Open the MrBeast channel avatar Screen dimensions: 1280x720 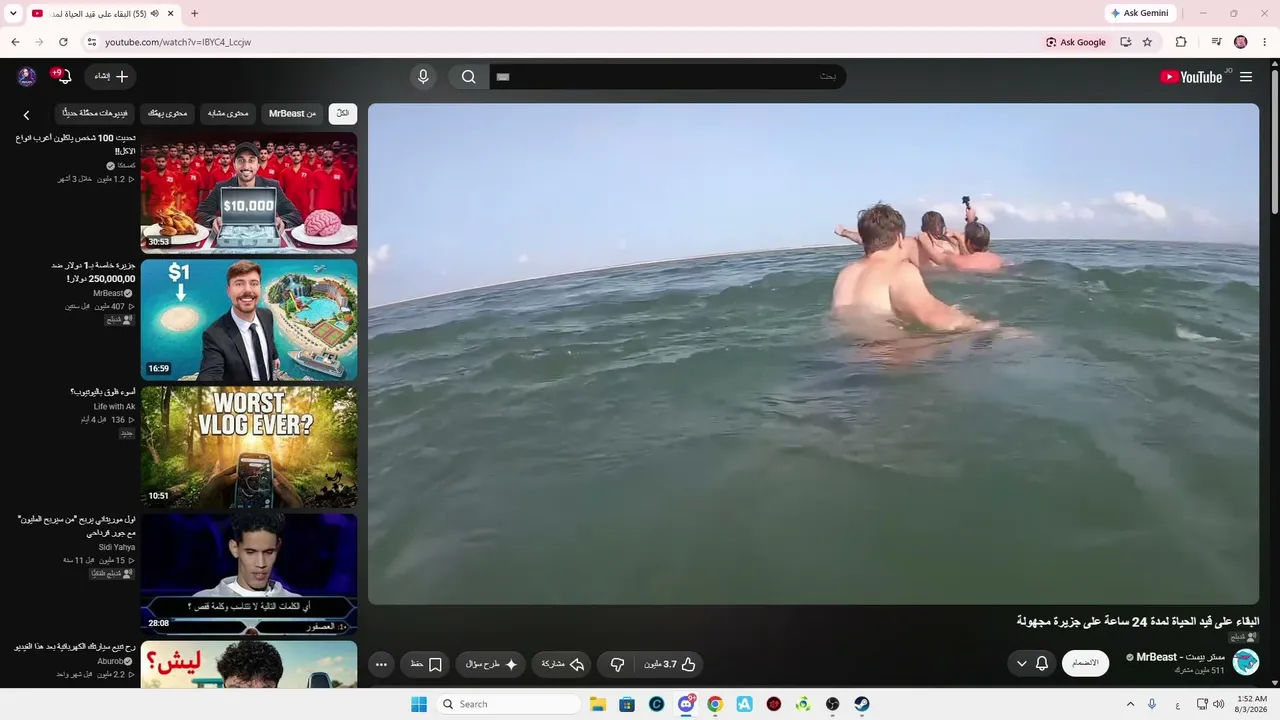coord(1246,662)
